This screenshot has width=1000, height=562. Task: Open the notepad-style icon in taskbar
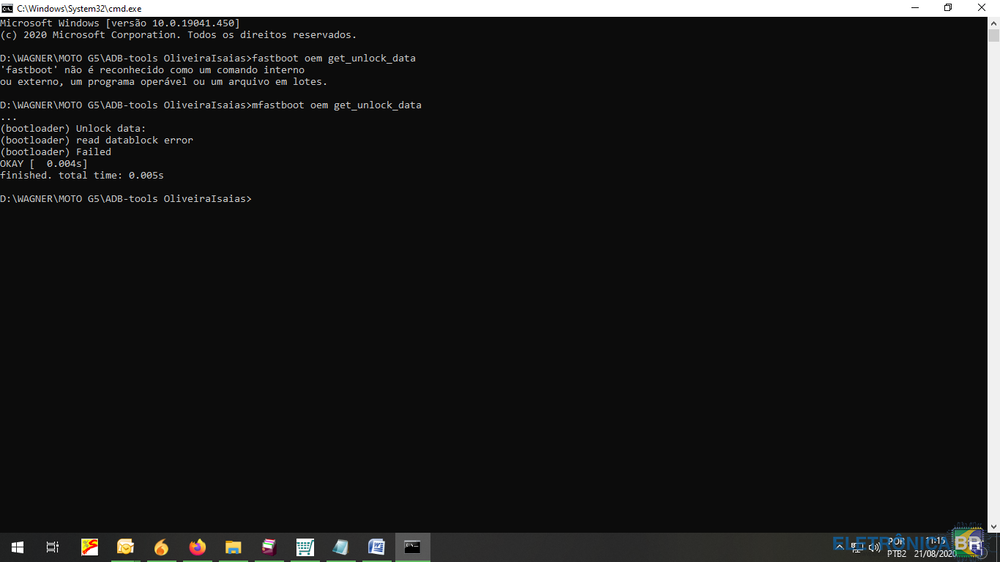click(x=341, y=547)
